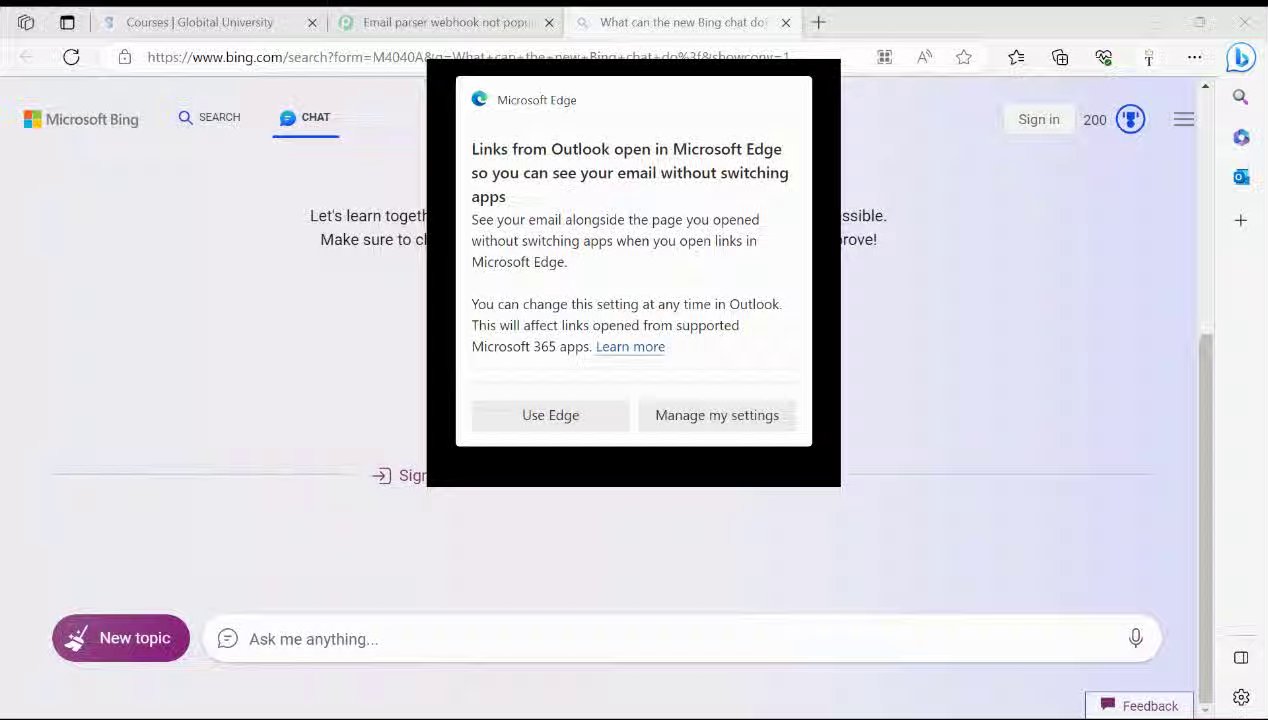This screenshot has width=1268, height=720.
Task: Select the Bing CHAT tab
Action: click(x=305, y=117)
